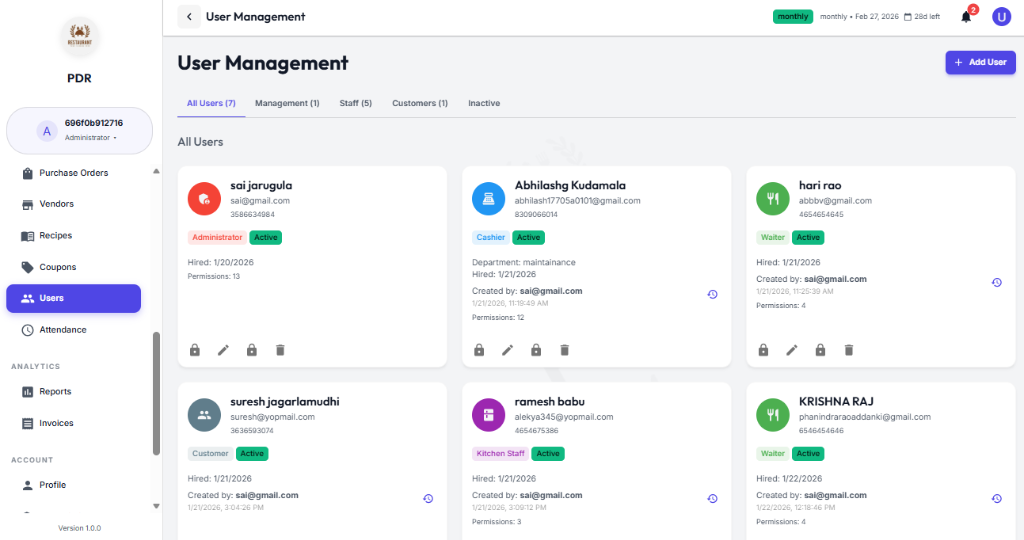Open the user avatar menu labeled U
This screenshot has width=1024, height=540.
tap(1001, 17)
